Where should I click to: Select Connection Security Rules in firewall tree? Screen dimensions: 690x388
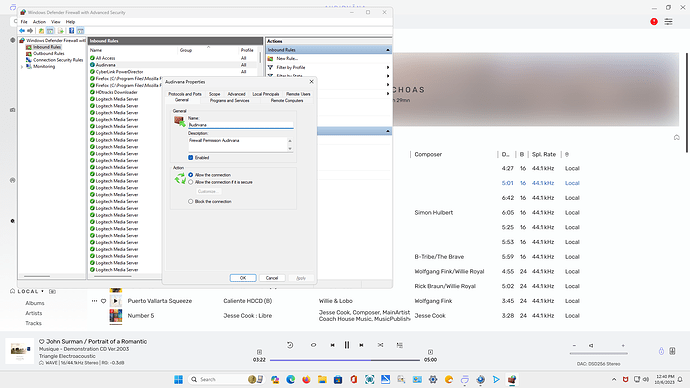58,60
